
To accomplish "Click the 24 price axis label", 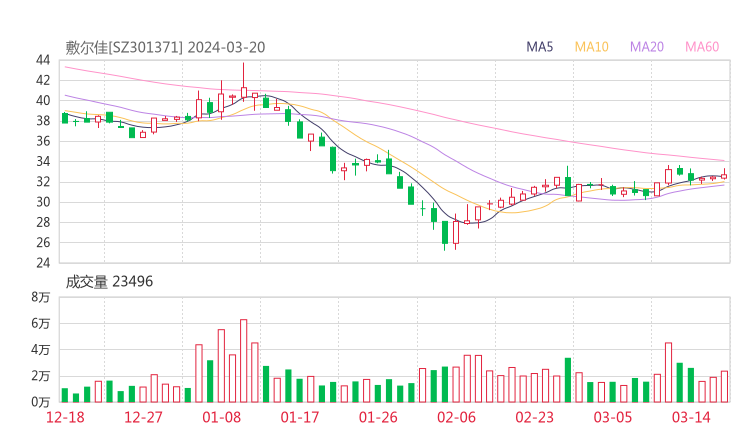I will pyautogui.click(x=43, y=262).
